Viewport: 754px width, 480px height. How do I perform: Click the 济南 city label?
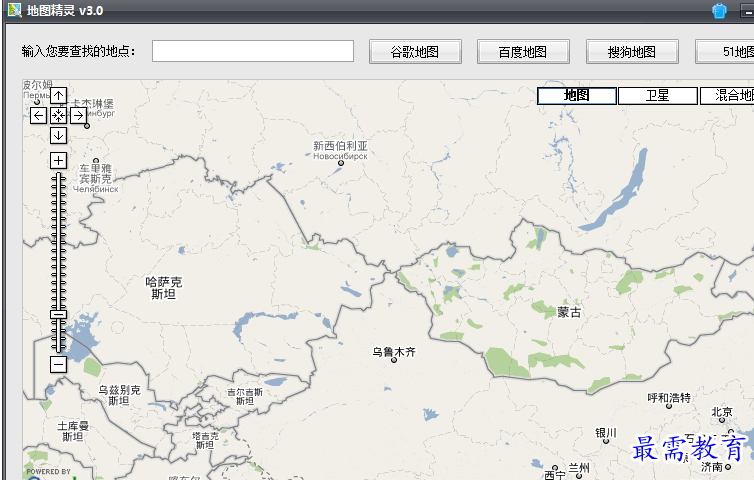[712, 467]
